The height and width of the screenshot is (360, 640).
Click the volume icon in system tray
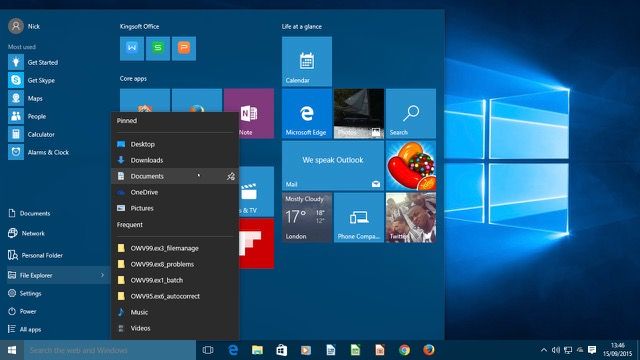(556, 350)
